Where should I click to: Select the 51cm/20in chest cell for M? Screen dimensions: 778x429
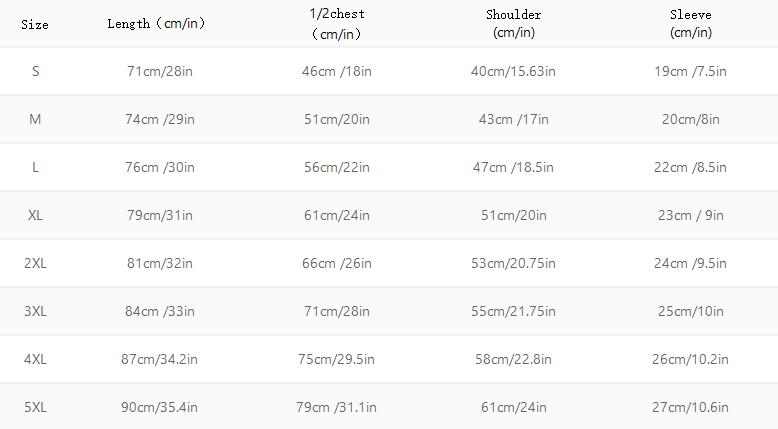coord(336,120)
